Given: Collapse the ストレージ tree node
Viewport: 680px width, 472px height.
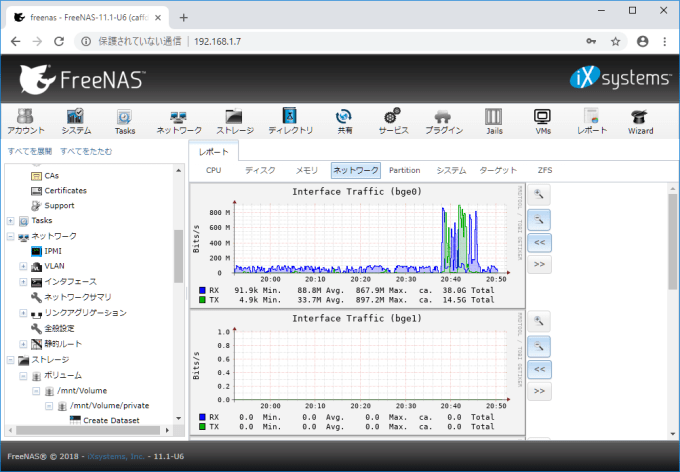Looking at the screenshot, I should click(10, 359).
